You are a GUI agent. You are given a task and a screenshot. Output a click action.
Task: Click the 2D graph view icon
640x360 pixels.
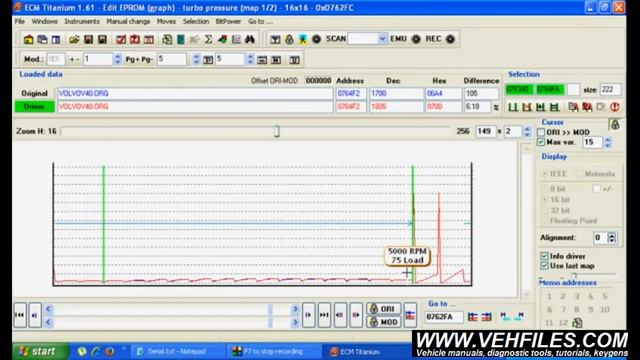(x=236, y=39)
